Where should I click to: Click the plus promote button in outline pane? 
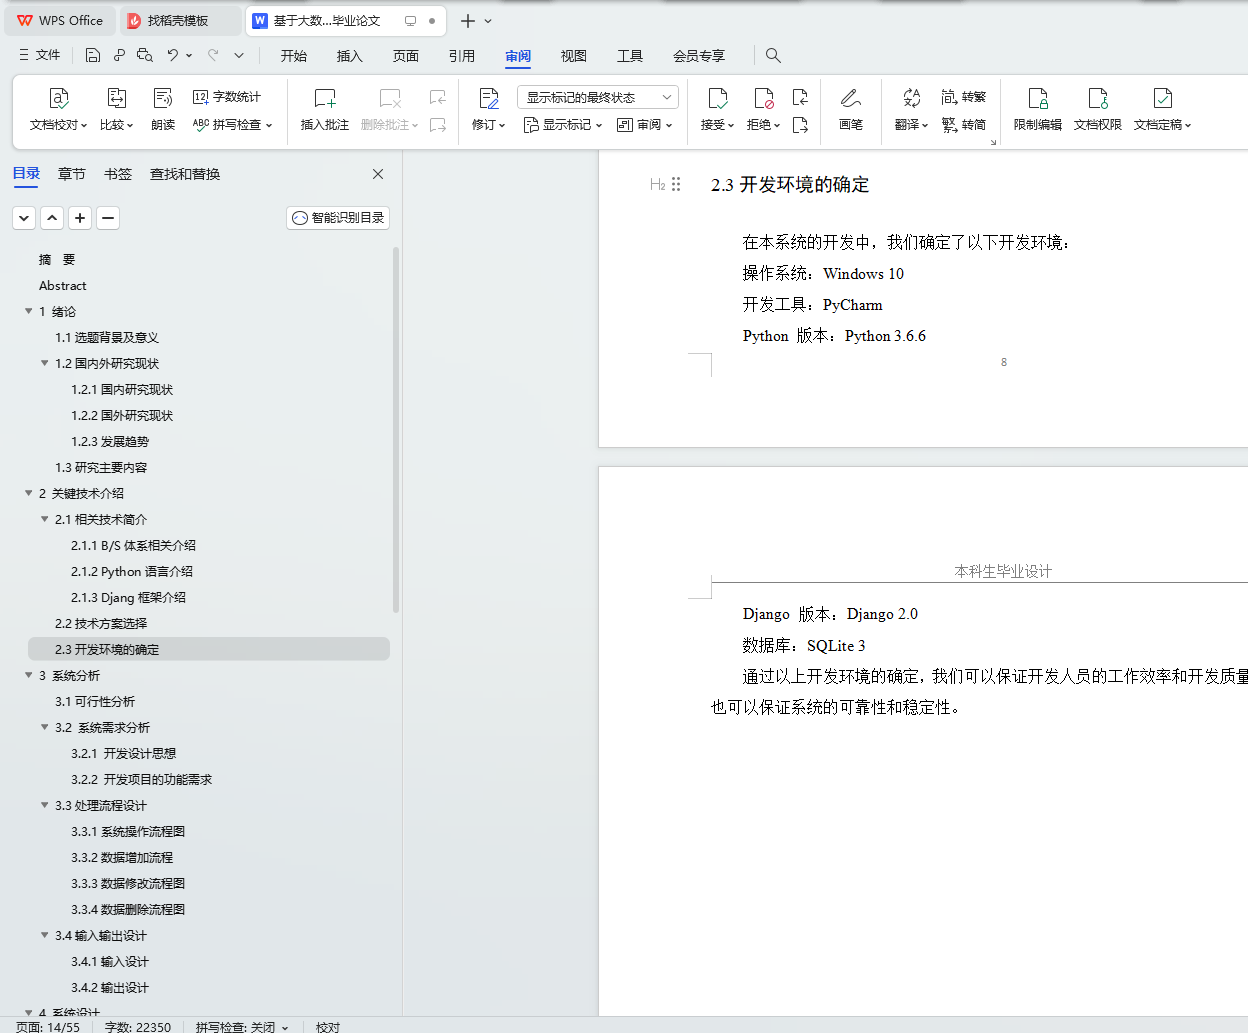click(x=80, y=217)
